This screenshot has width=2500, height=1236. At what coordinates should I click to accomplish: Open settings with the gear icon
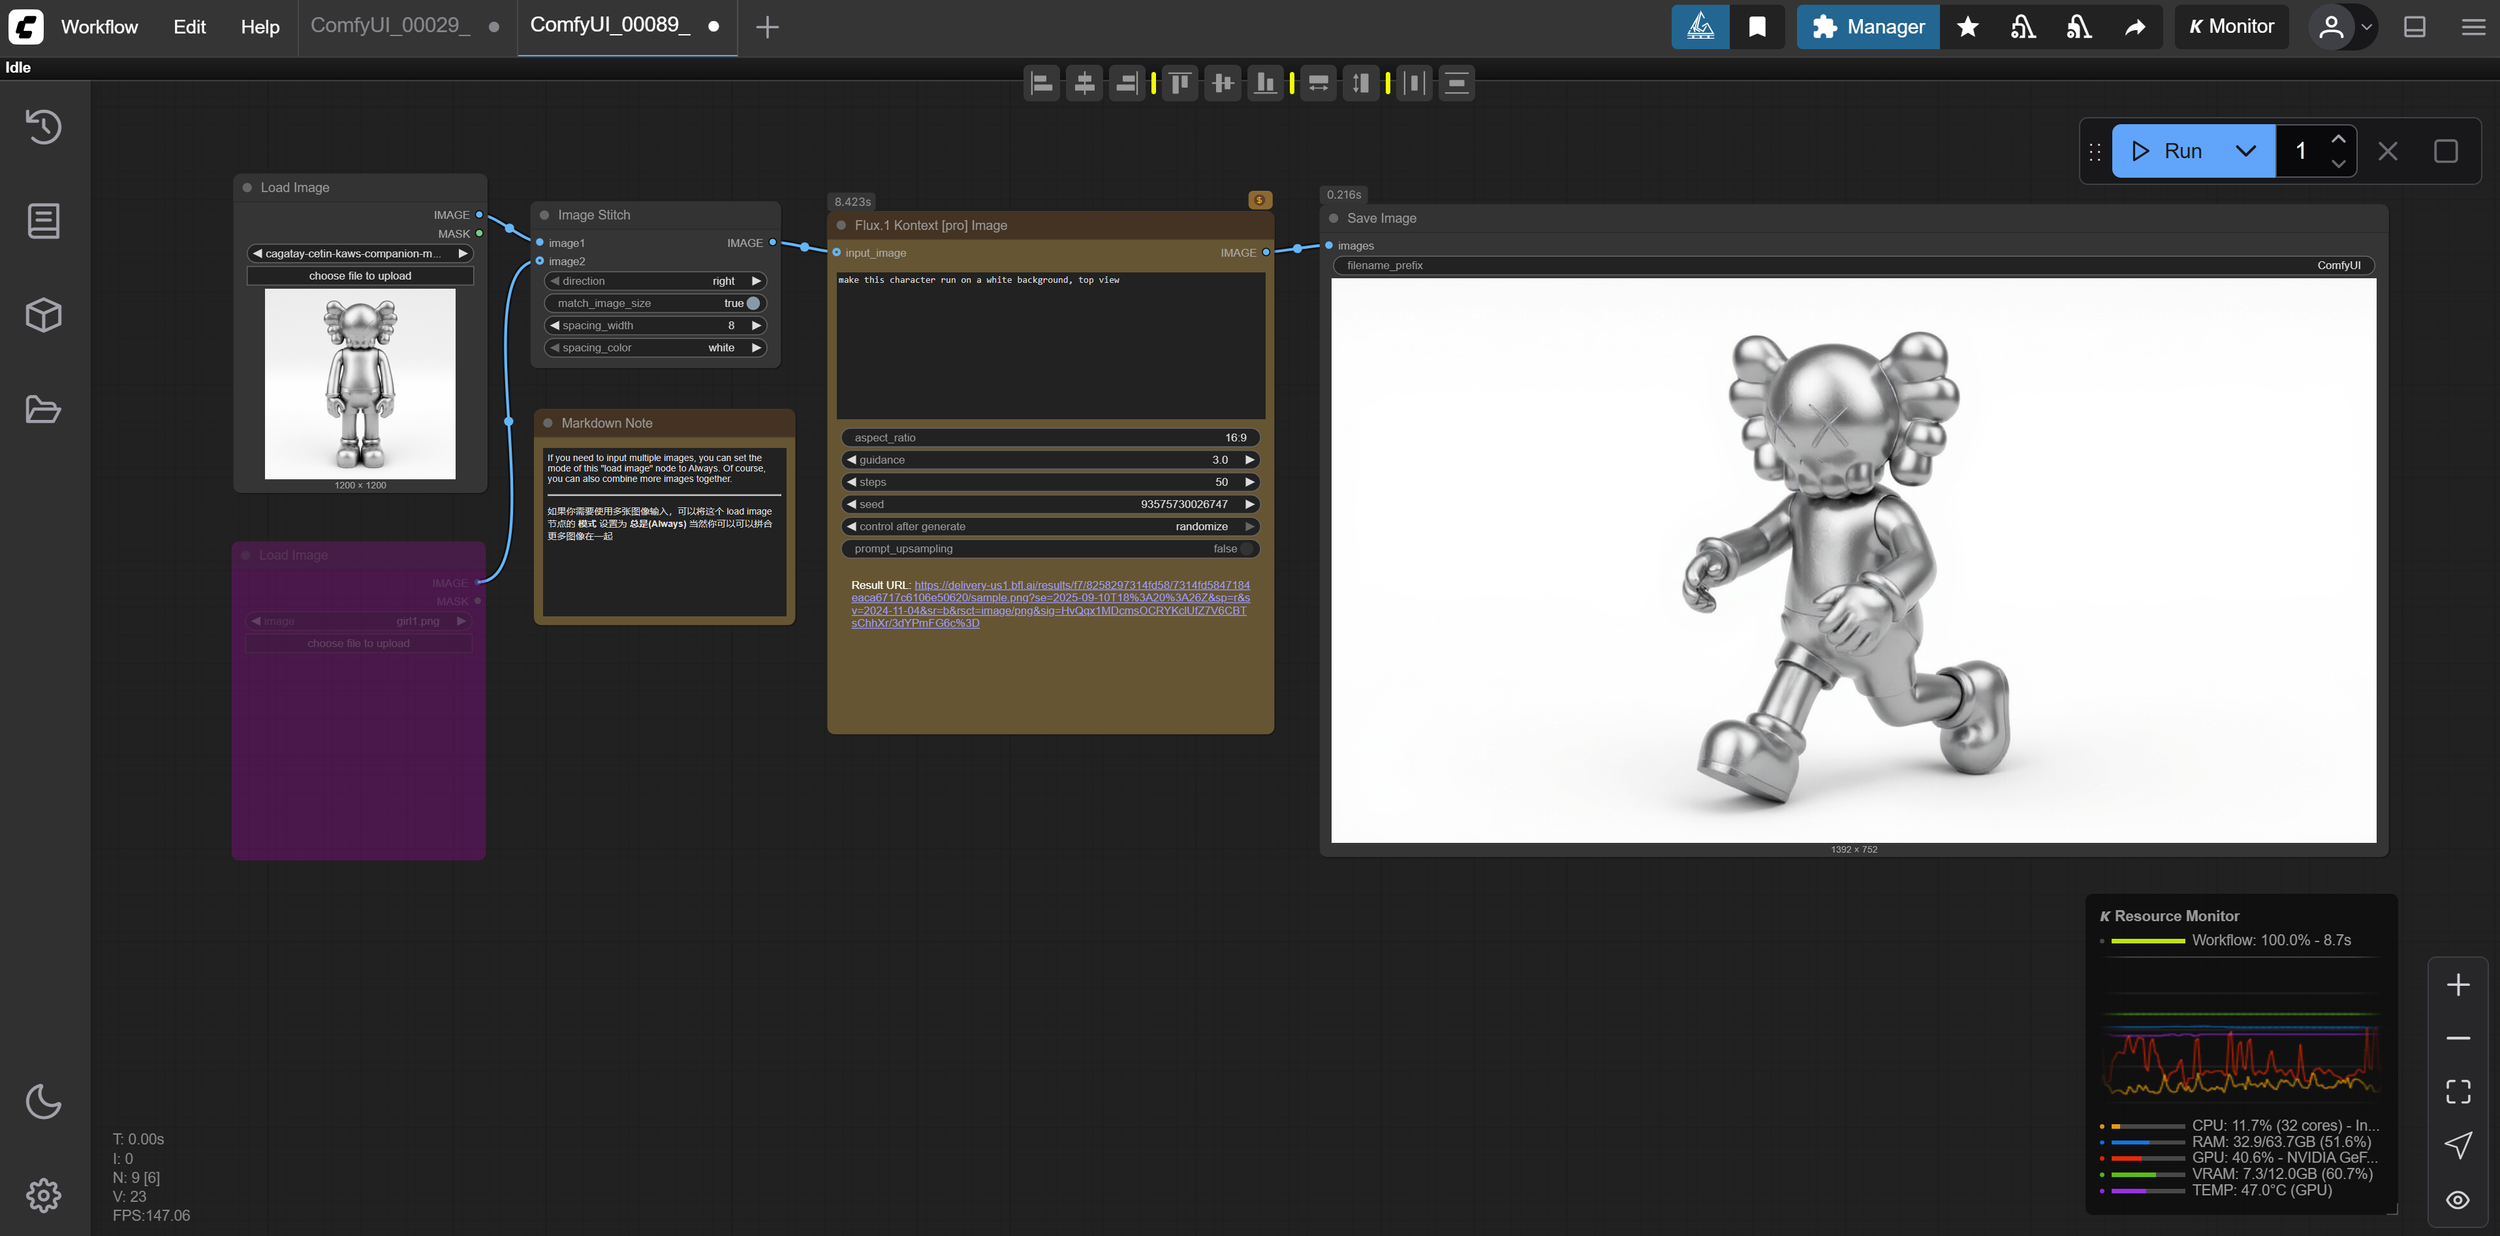(43, 1195)
